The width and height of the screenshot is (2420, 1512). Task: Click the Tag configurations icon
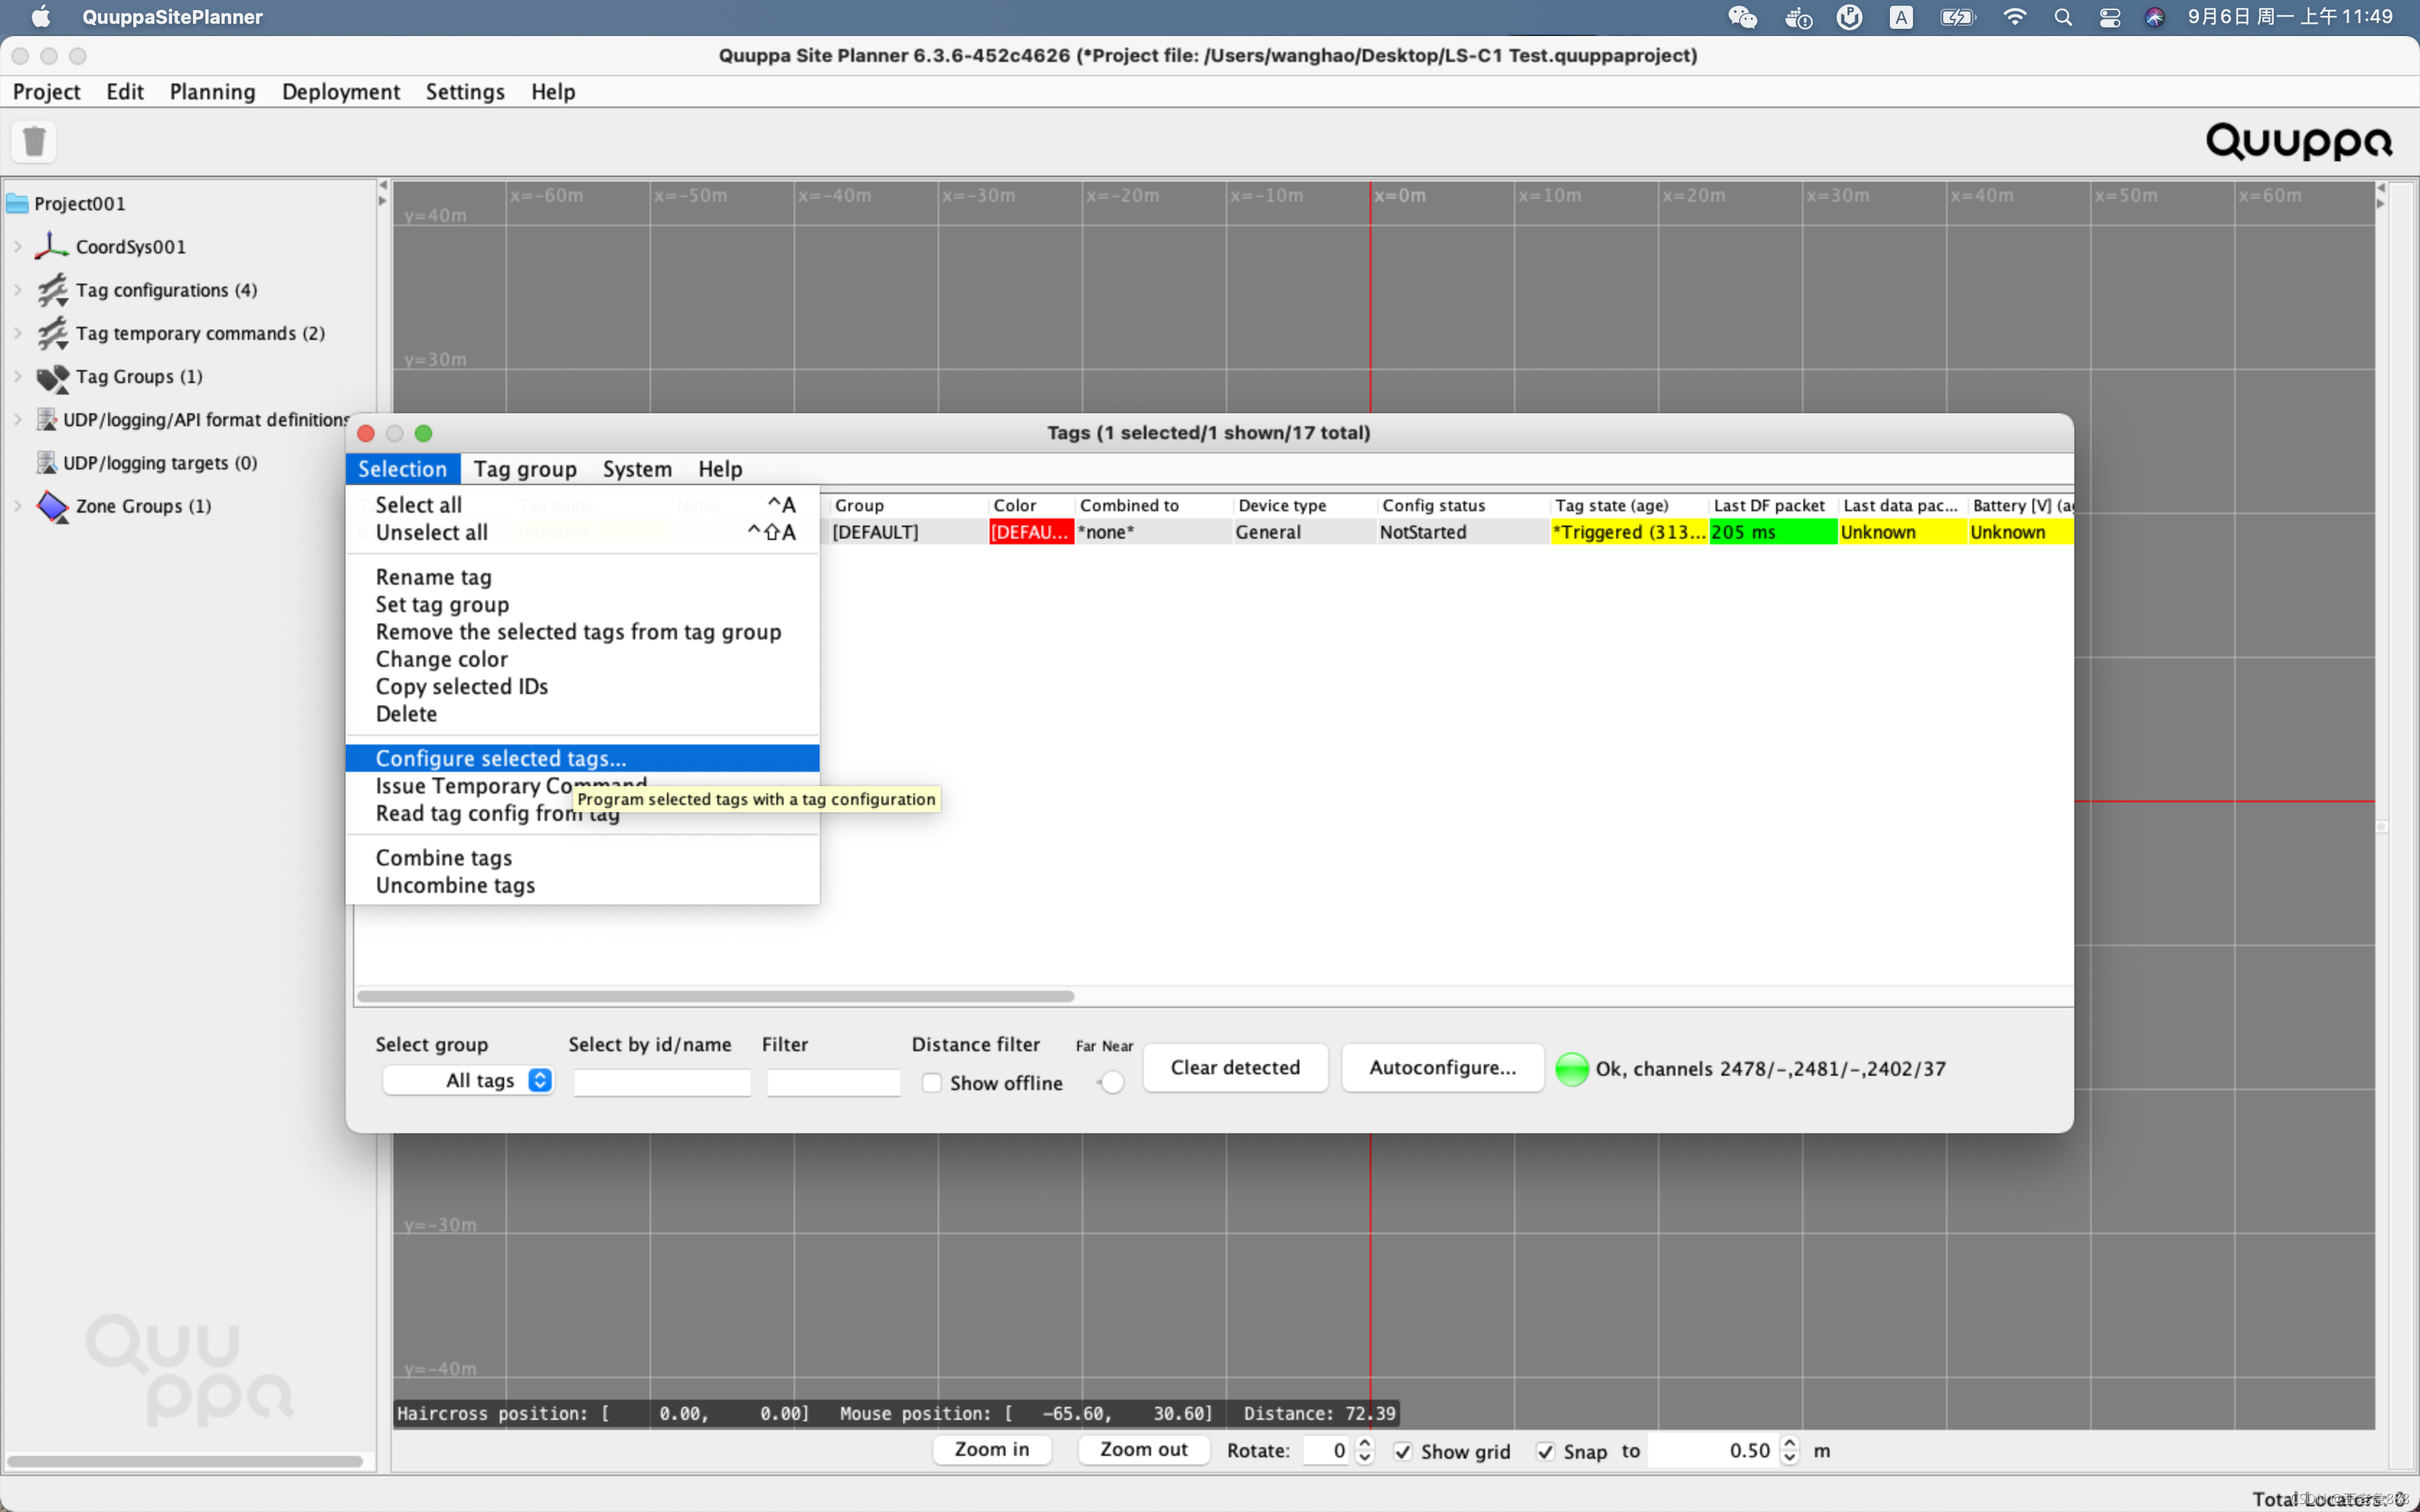coord(52,290)
